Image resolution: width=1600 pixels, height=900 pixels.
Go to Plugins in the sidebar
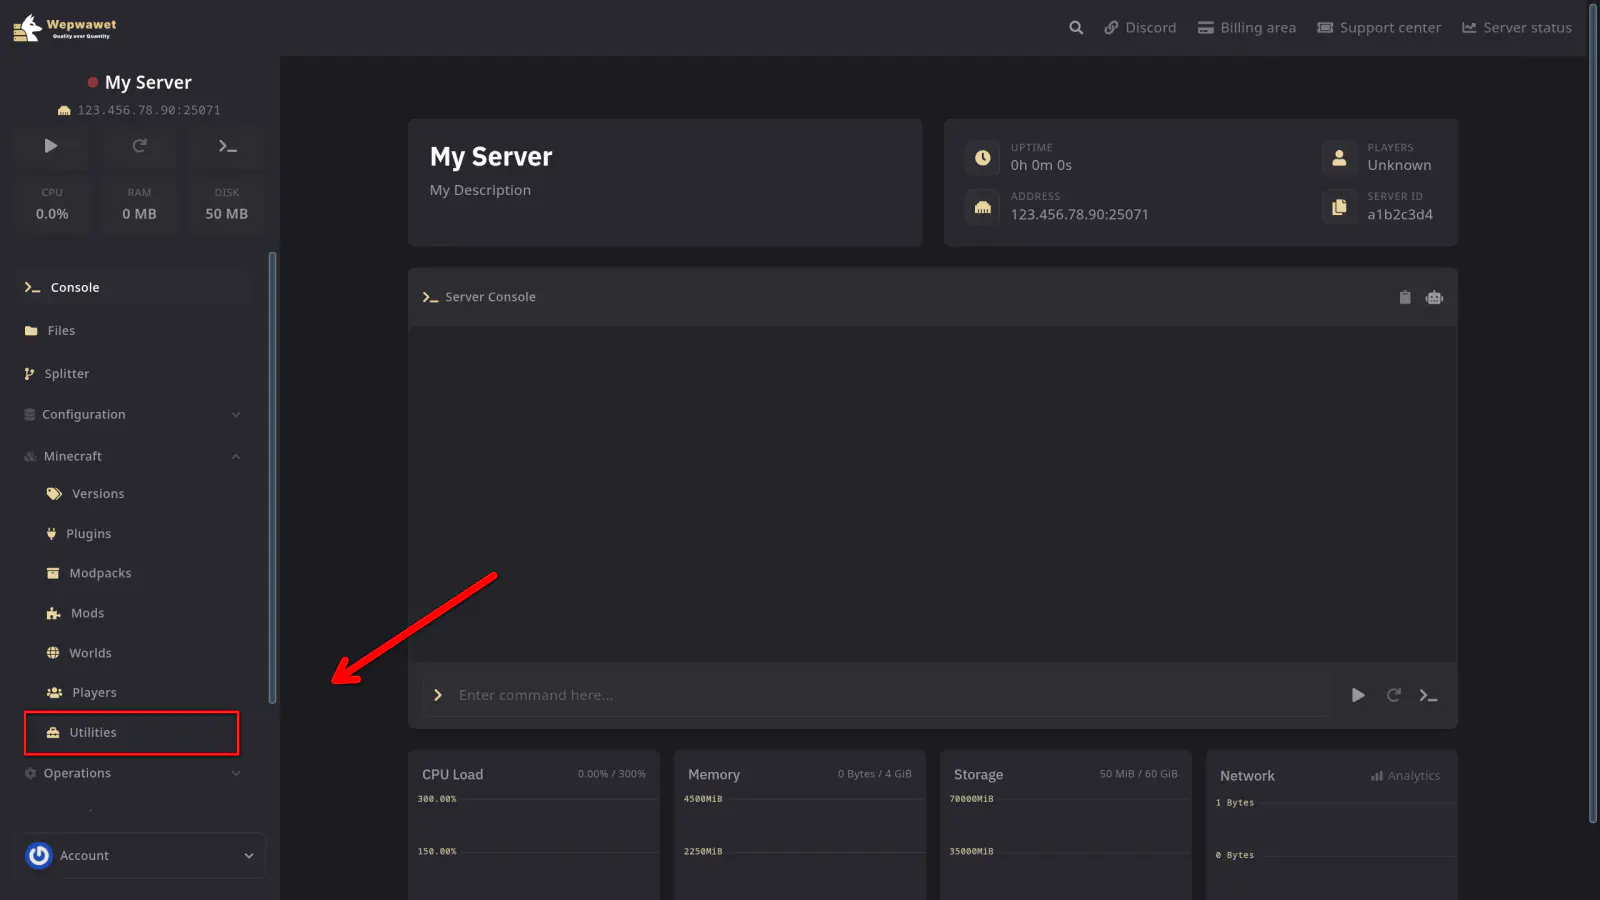click(x=88, y=534)
